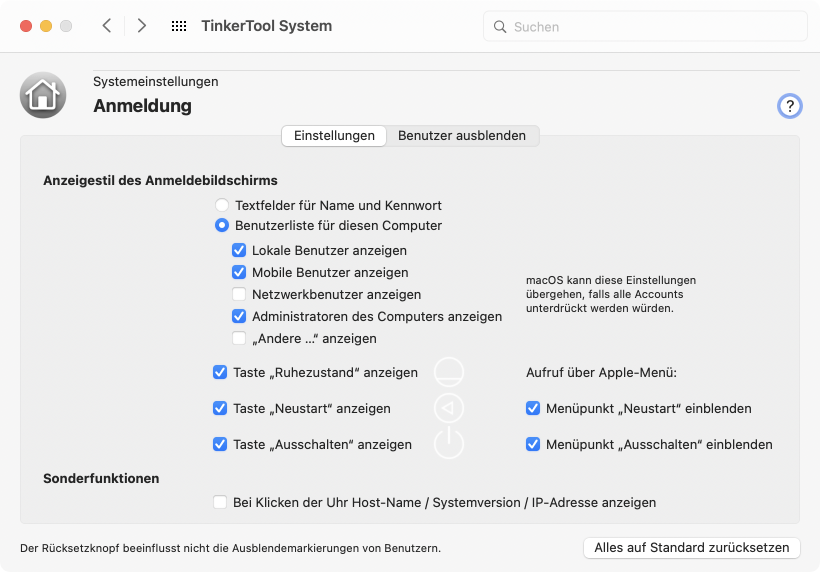Click the Ausschalten power preview icon
820x572 pixels.
click(x=449, y=444)
